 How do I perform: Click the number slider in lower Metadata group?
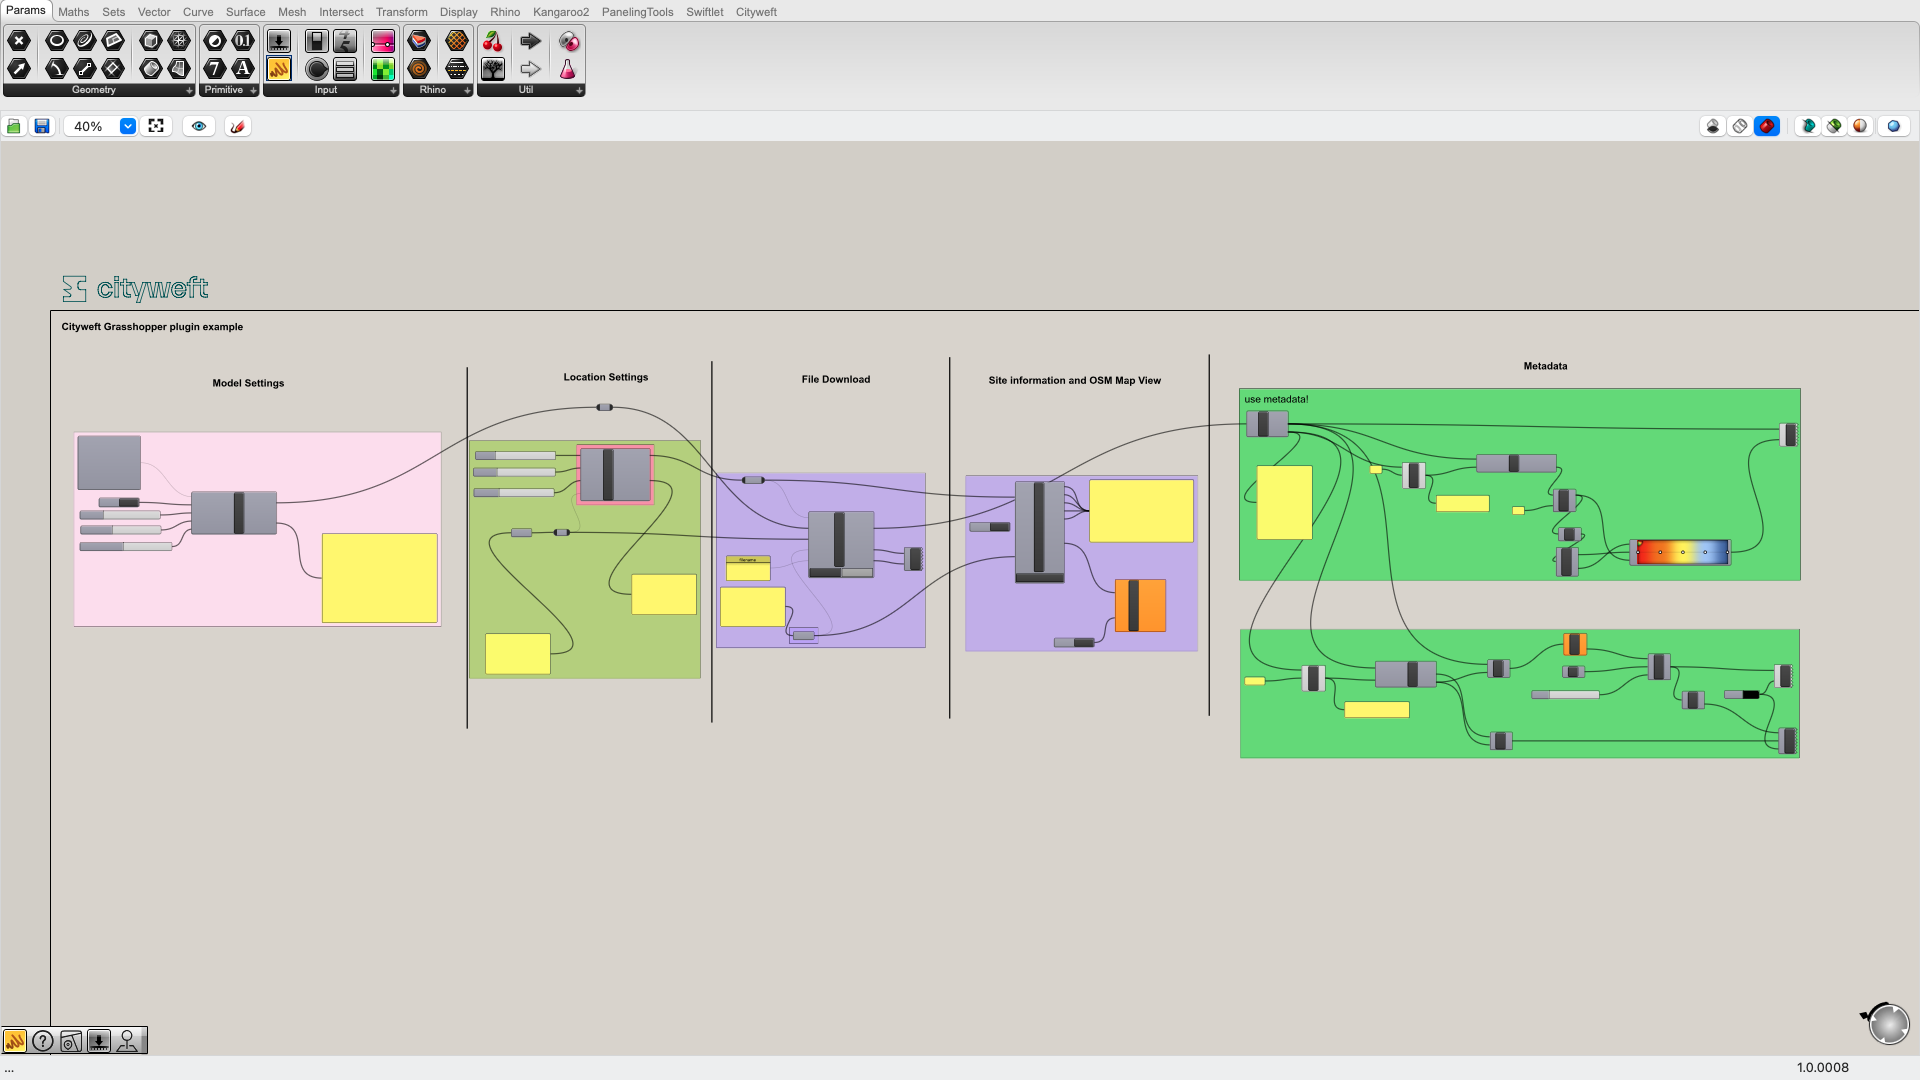pyautogui.click(x=1565, y=694)
